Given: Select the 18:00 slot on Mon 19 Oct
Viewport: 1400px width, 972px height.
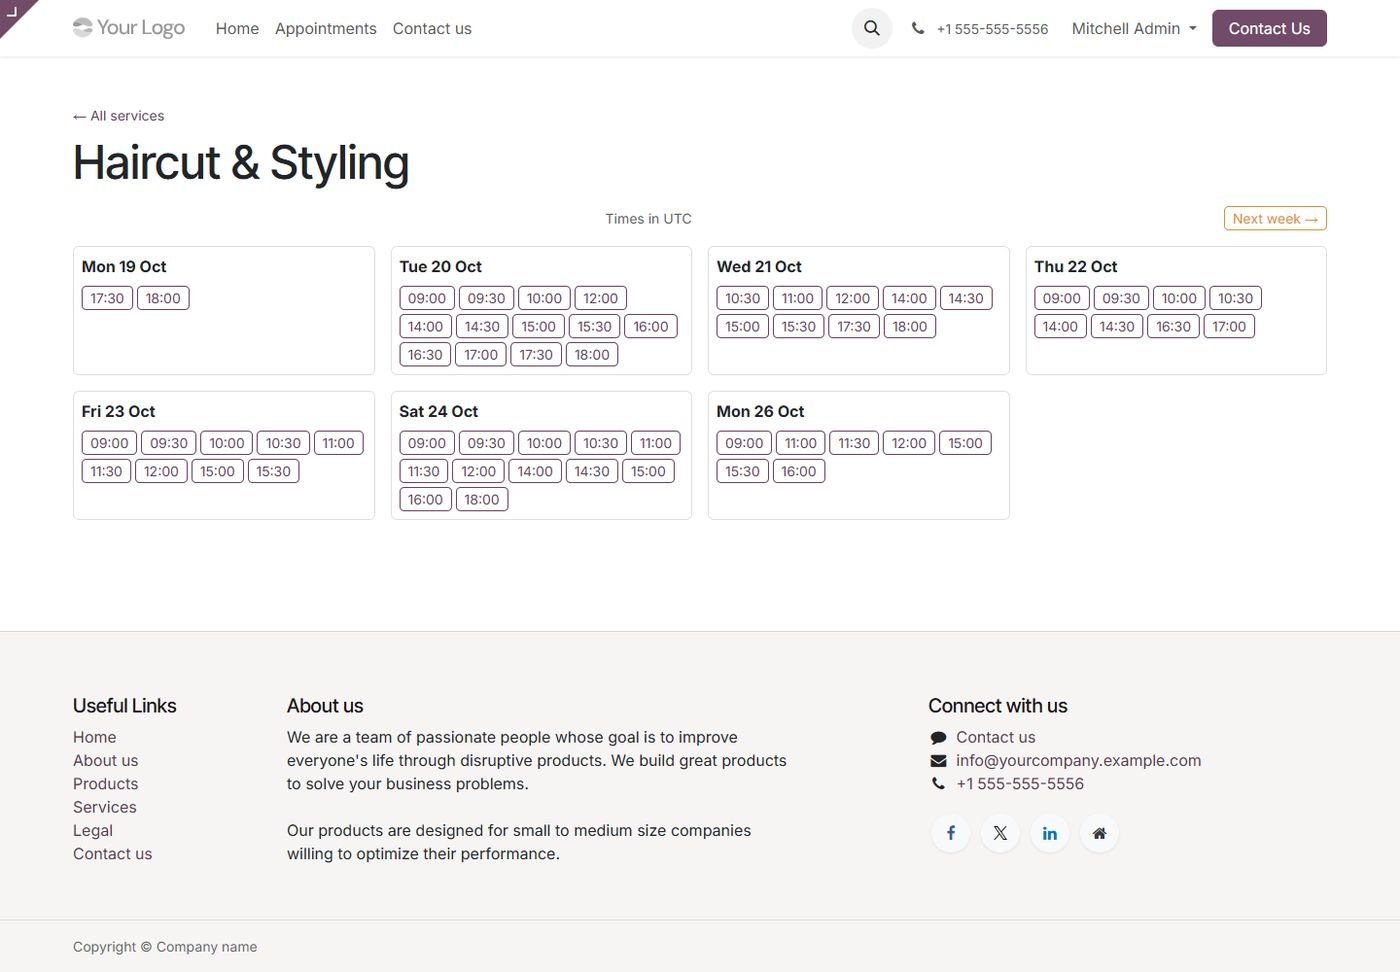Looking at the screenshot, I should 163,298.
